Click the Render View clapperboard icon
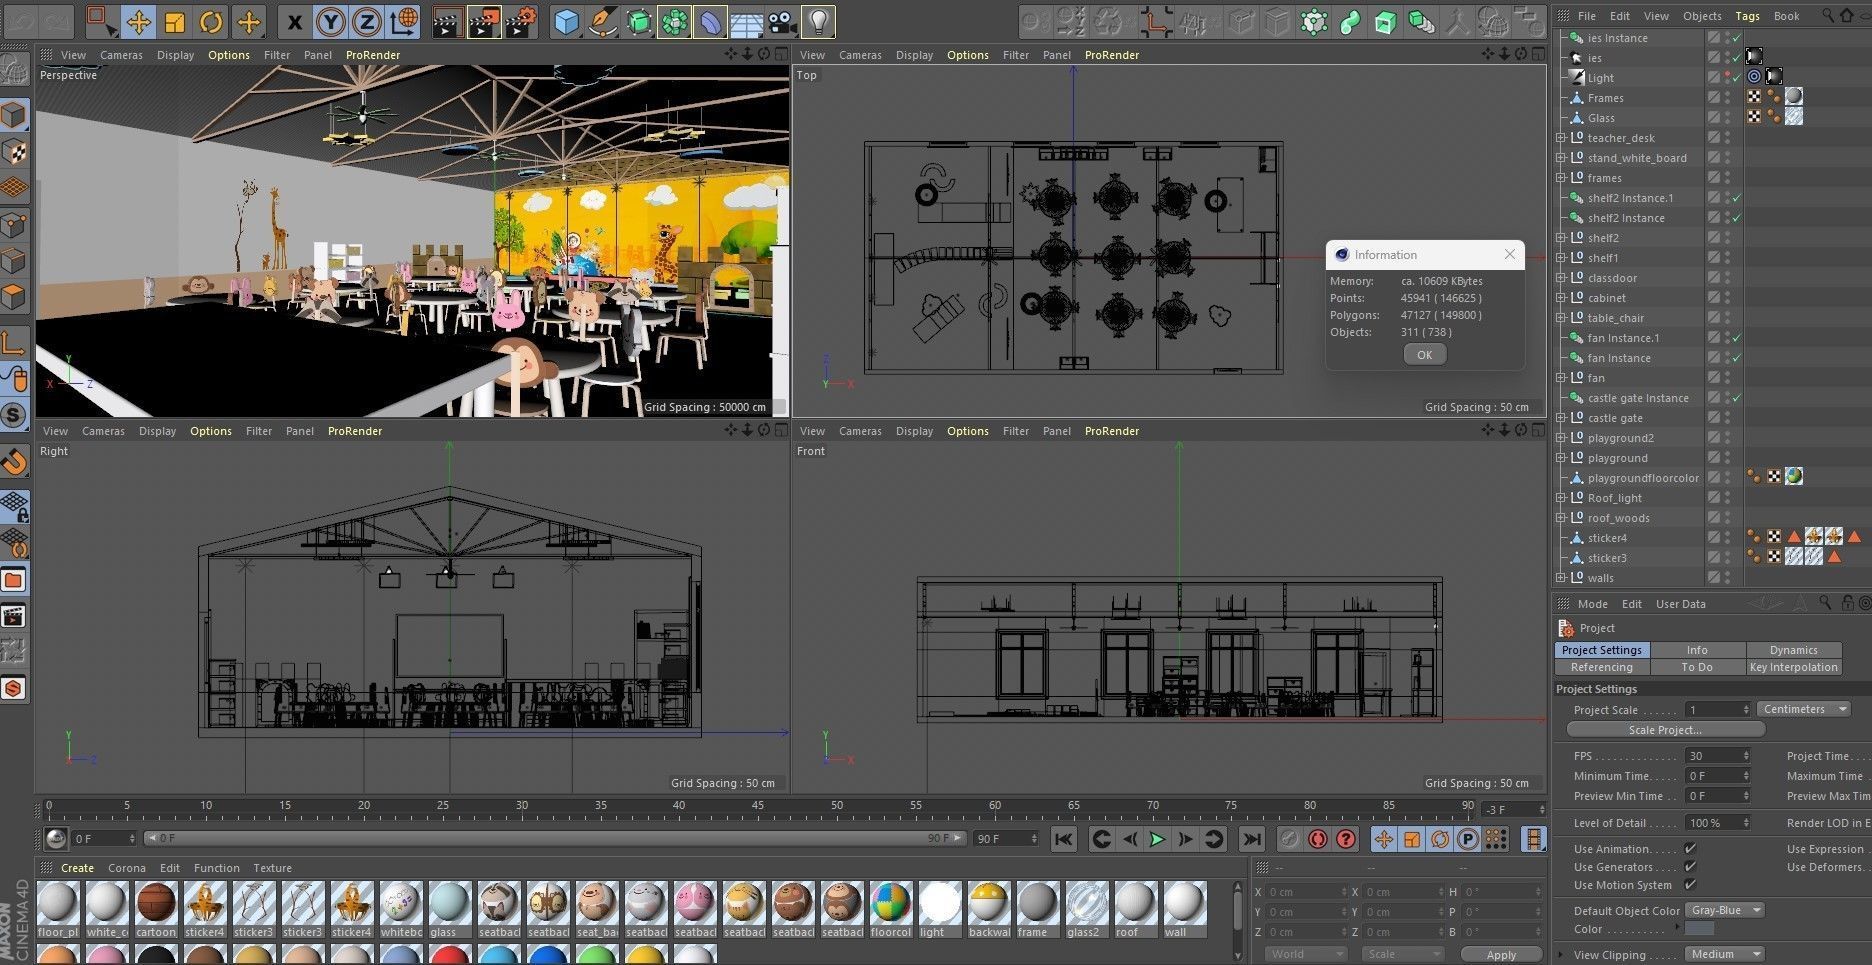Screen dimensions: 1872x965 point(447,21)
